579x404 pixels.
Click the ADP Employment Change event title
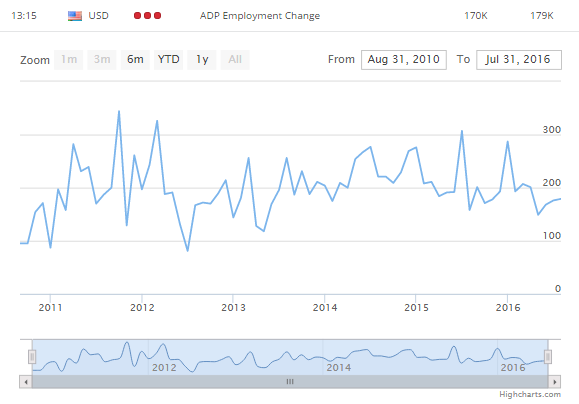[260, 16]
